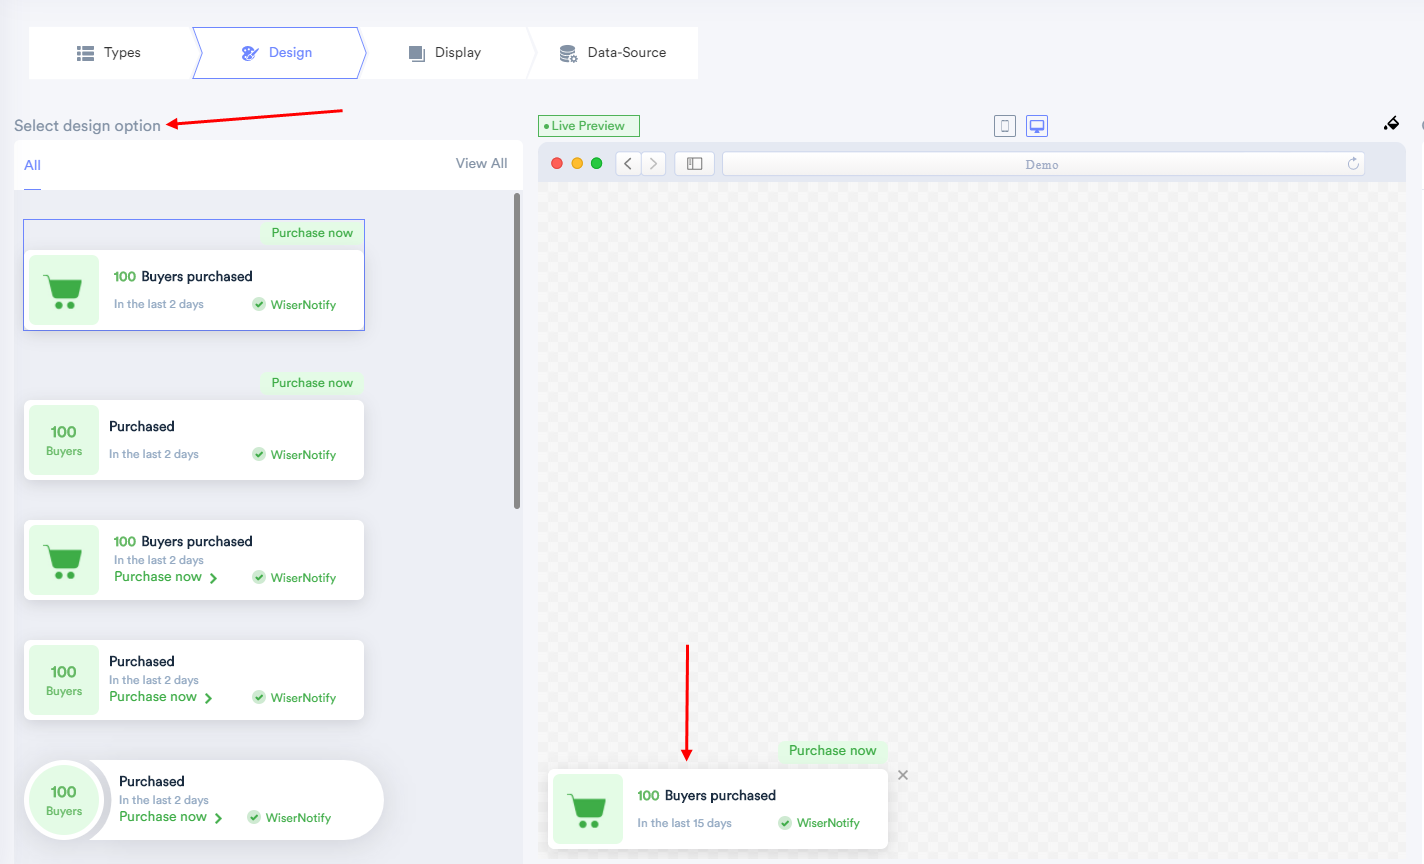Screen dimensions: 1424x864
Task: Select second design with 100 Buyers box
Action: pos(194,440)
